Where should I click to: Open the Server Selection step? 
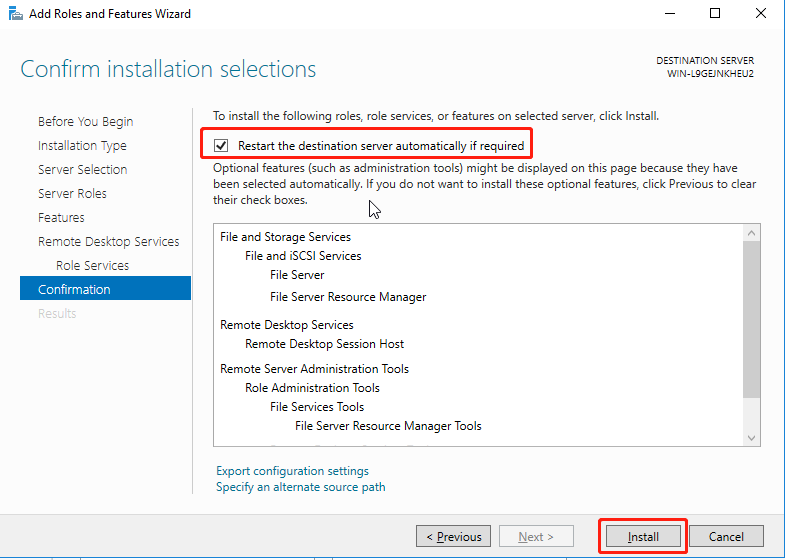click(x=82, y=170)
